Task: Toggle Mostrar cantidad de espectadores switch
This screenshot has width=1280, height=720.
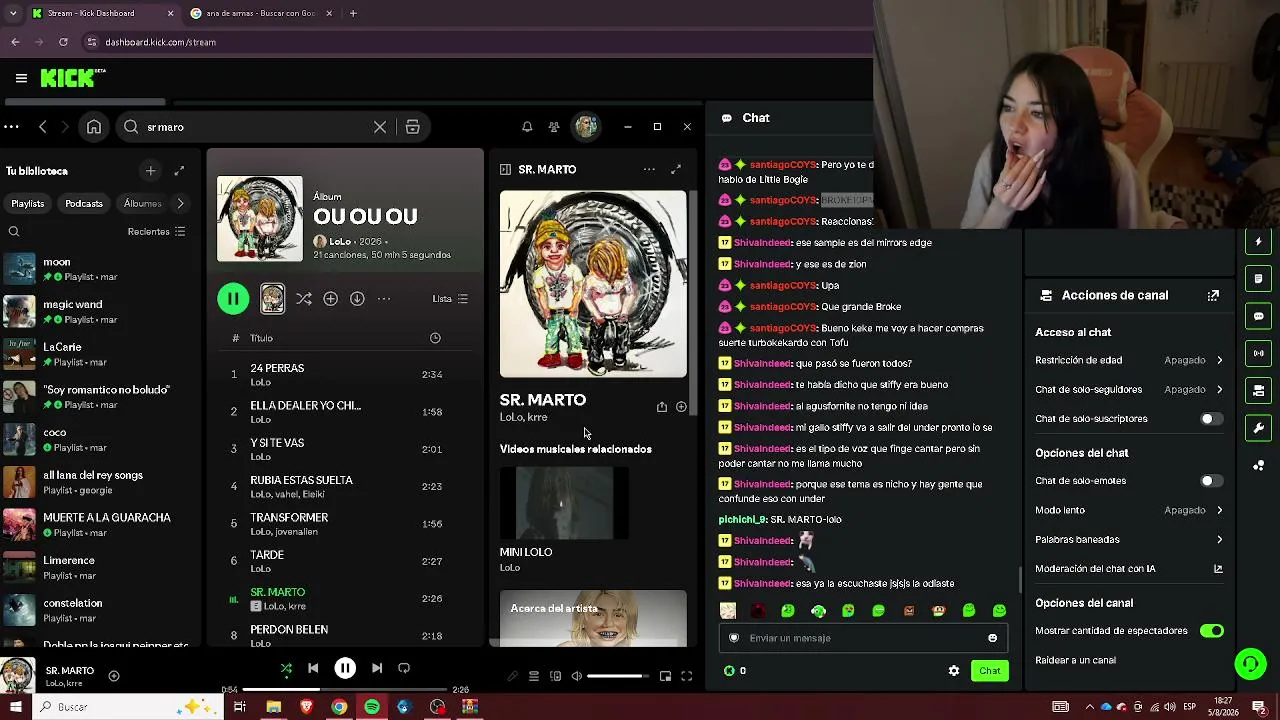Action: 1211,631
